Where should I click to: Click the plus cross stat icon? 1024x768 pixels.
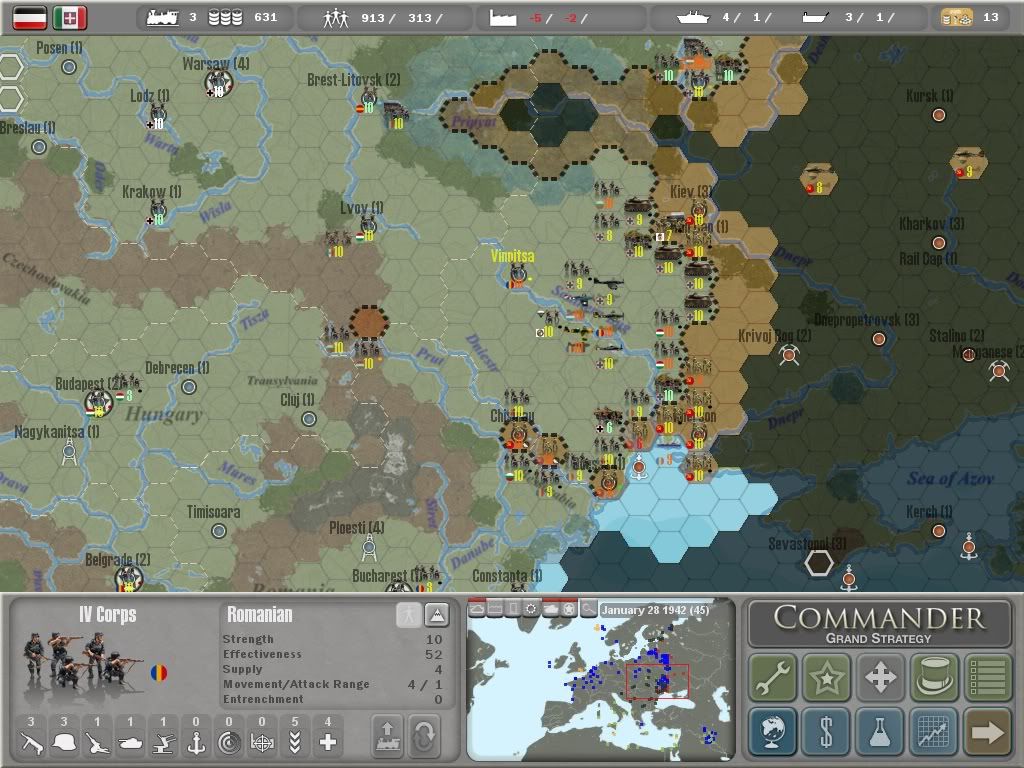[328, 743]
